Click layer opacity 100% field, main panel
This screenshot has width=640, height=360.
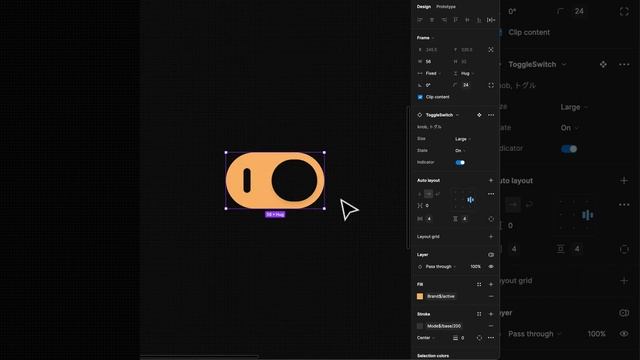475,267
